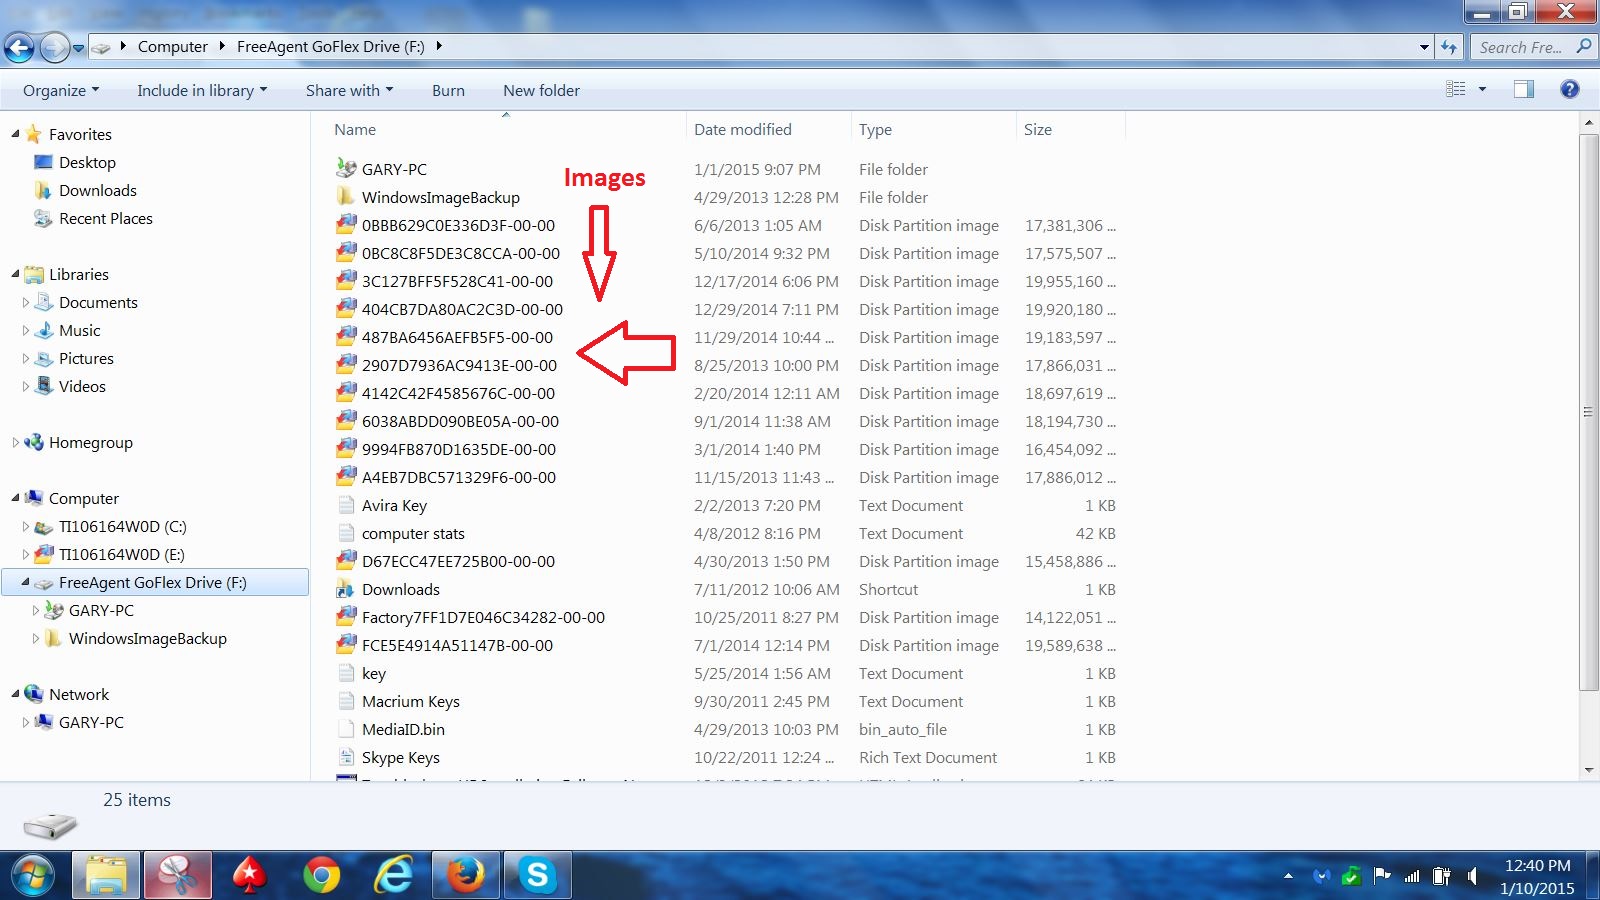
Task: Click the Refresh button beside address bar
Action: coord(1449,47)
